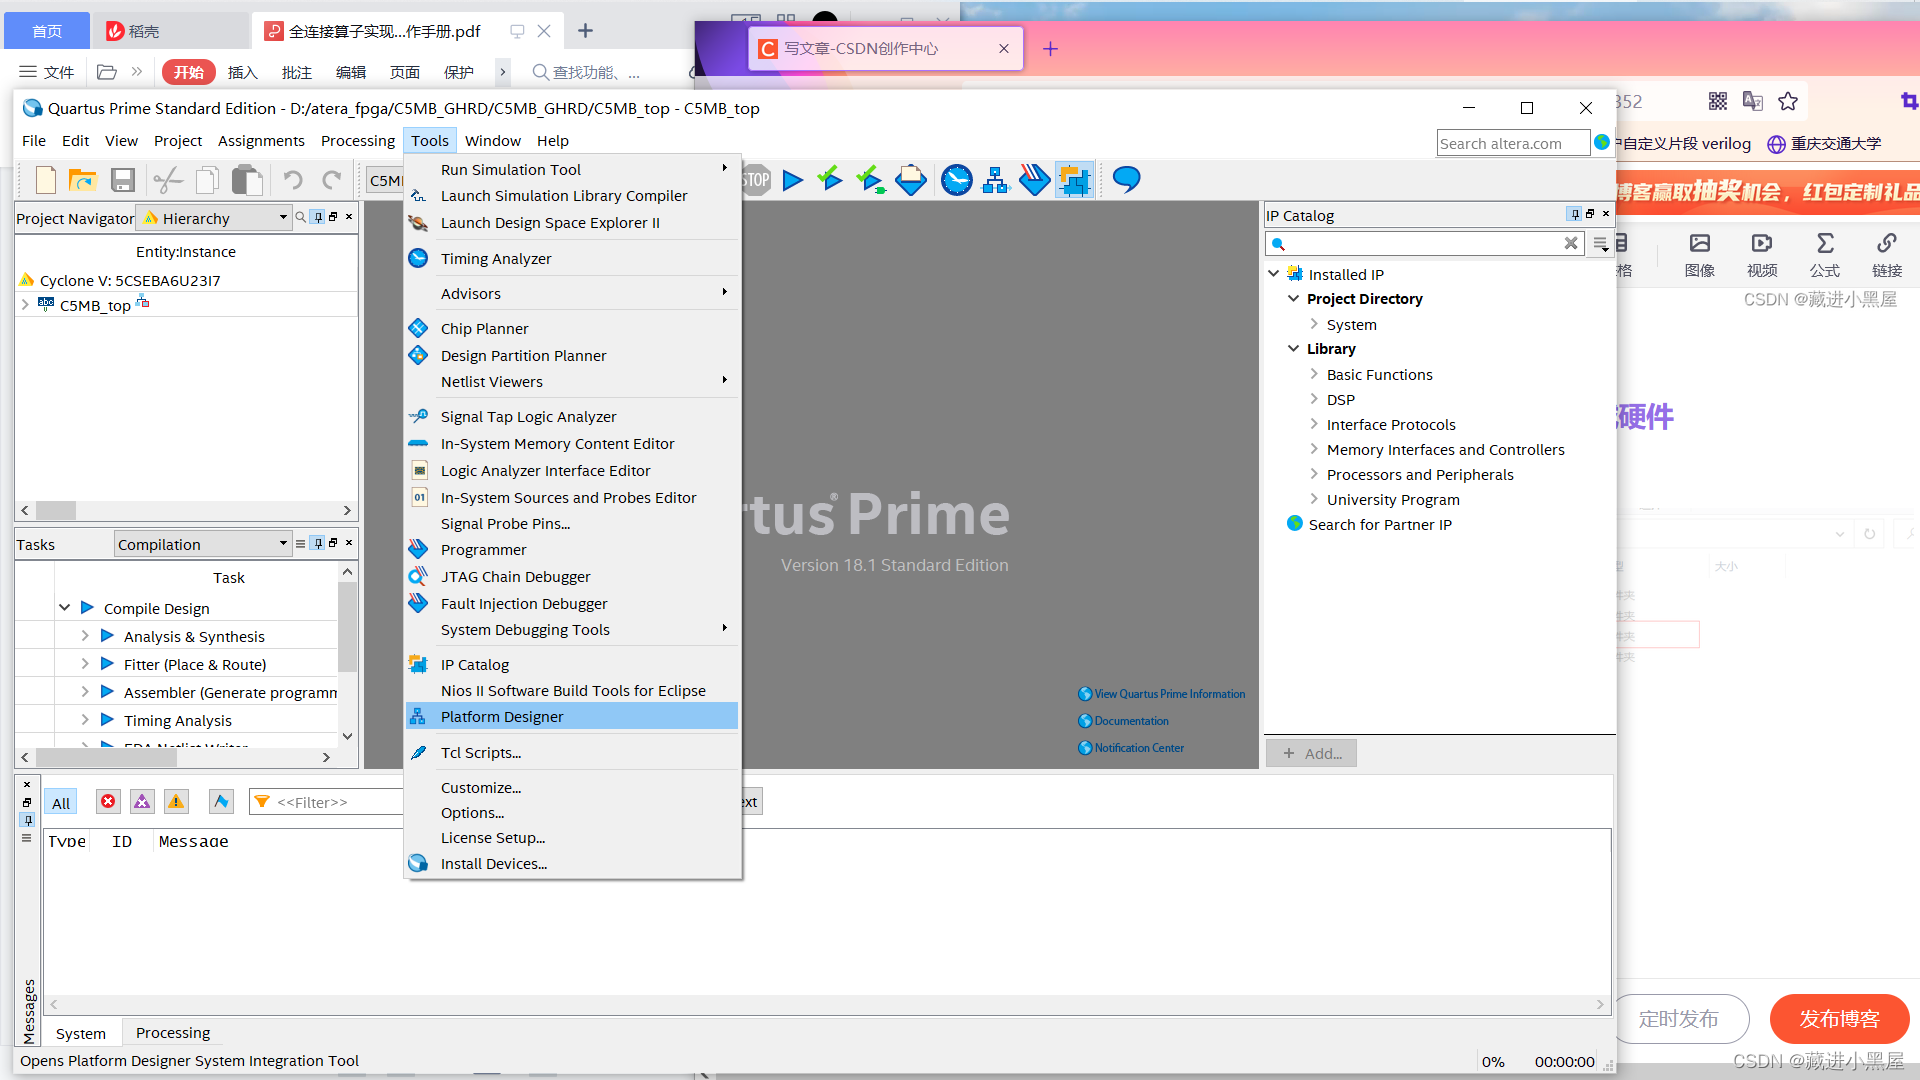Collapse the Library tree node
Image resolution: width=1920 pixels, height=1080 pixels.
pos(1294,348)
